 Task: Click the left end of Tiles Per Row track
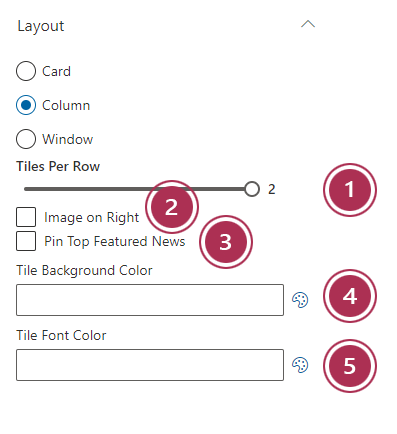(27, 189)
